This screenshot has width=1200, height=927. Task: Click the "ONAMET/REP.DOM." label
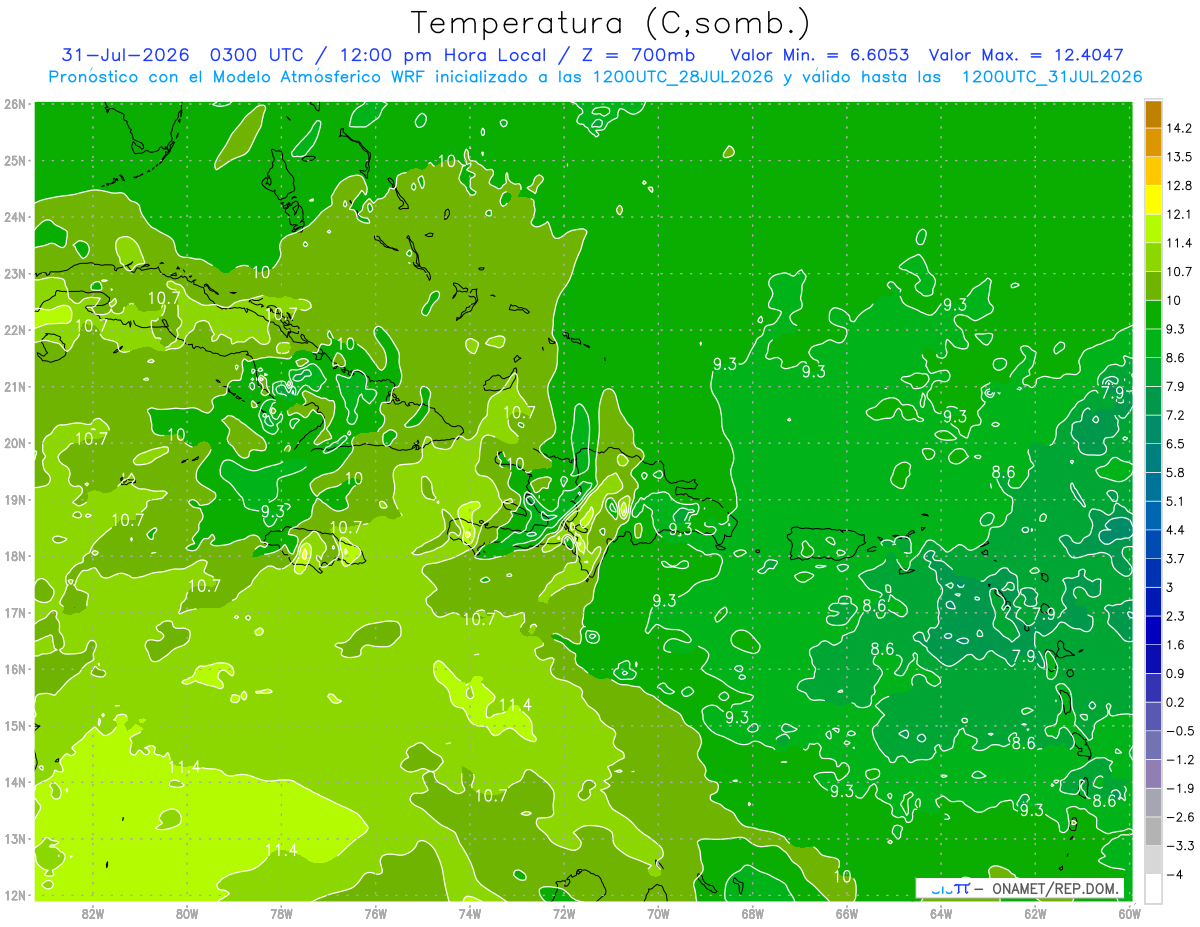tap(1058, 888)
